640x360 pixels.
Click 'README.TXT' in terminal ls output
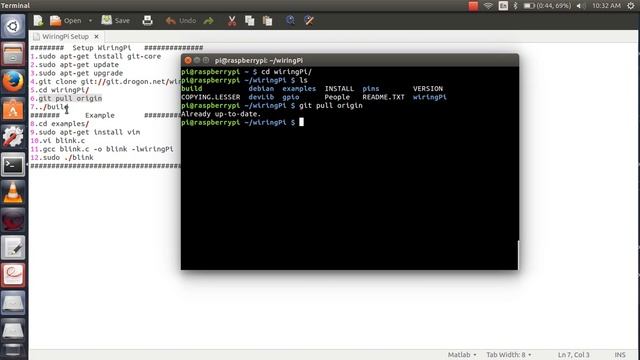383,97
